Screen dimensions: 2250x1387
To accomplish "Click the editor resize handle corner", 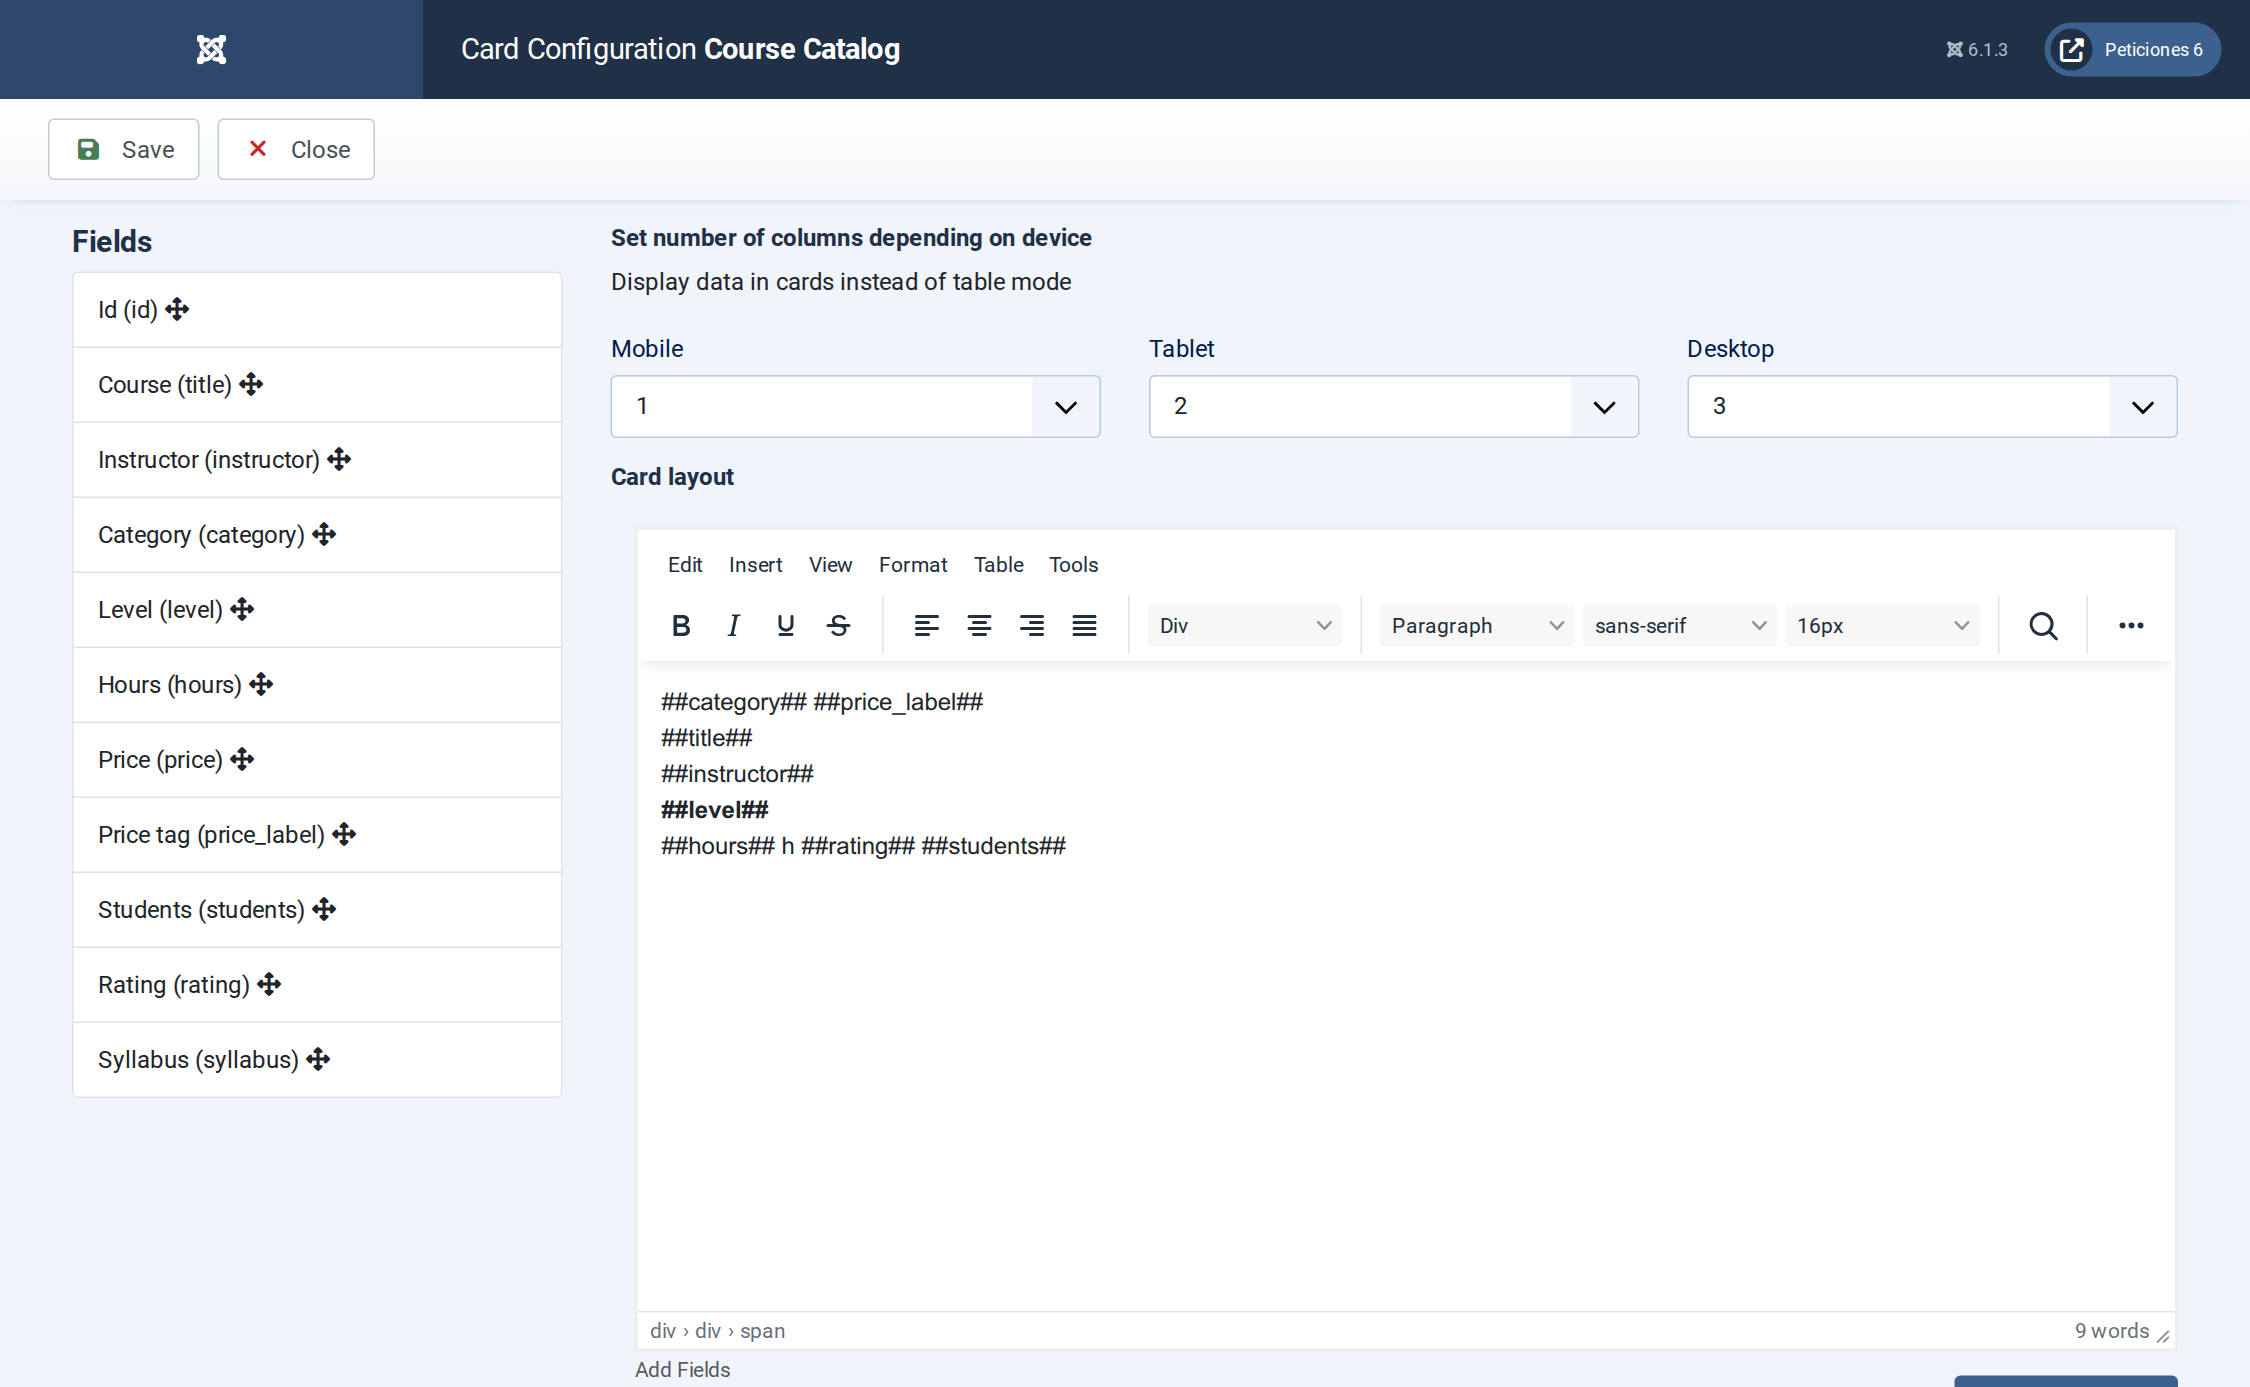I will pos(2163,1337).
